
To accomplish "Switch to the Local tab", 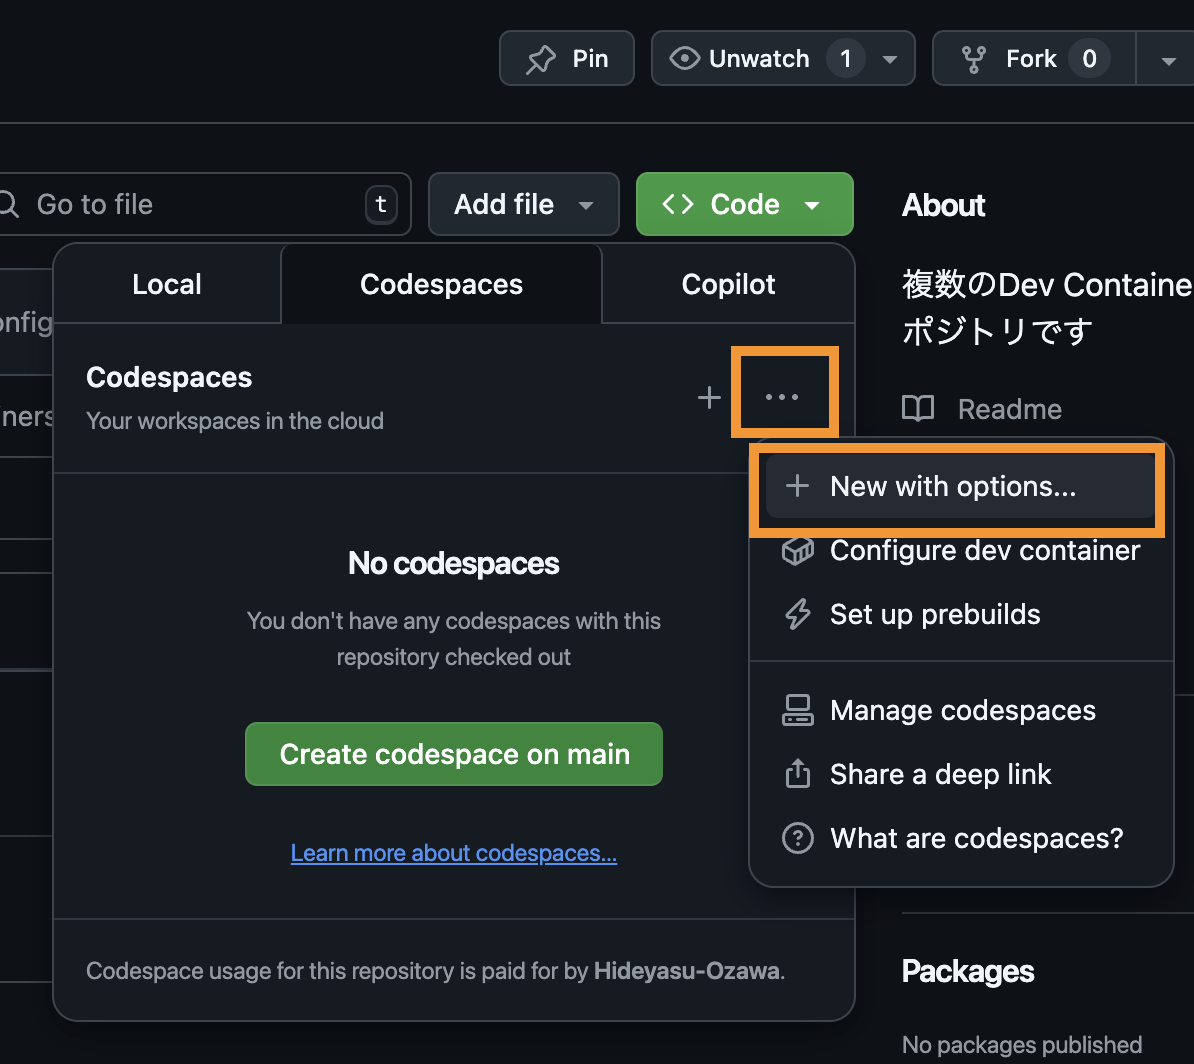I will [x=167, y=284].
